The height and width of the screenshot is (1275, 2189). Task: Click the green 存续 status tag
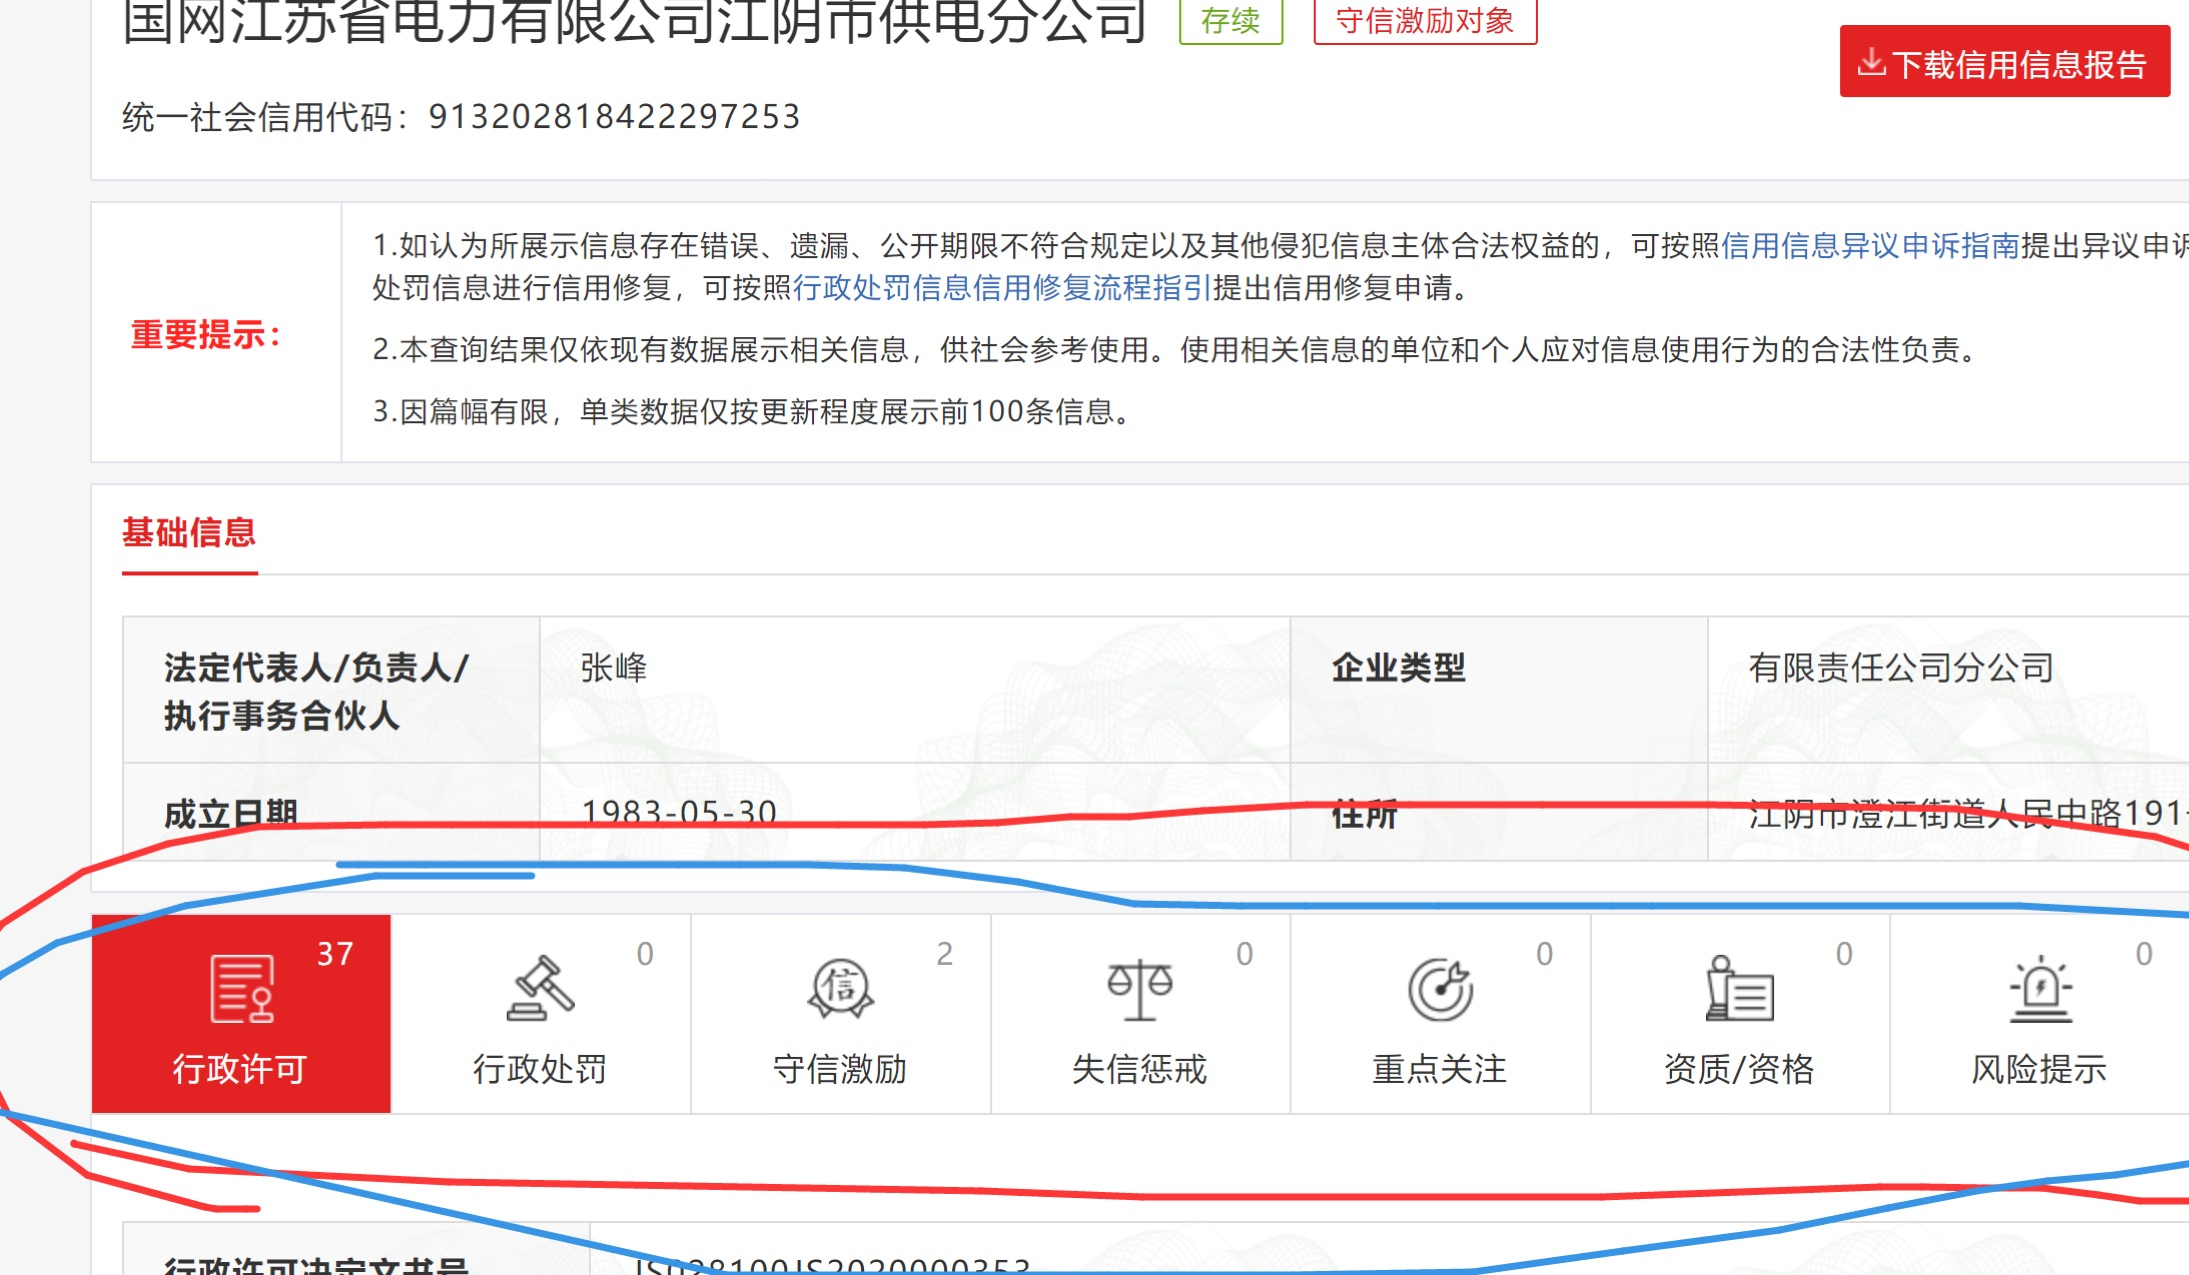tap(1230, 20)
